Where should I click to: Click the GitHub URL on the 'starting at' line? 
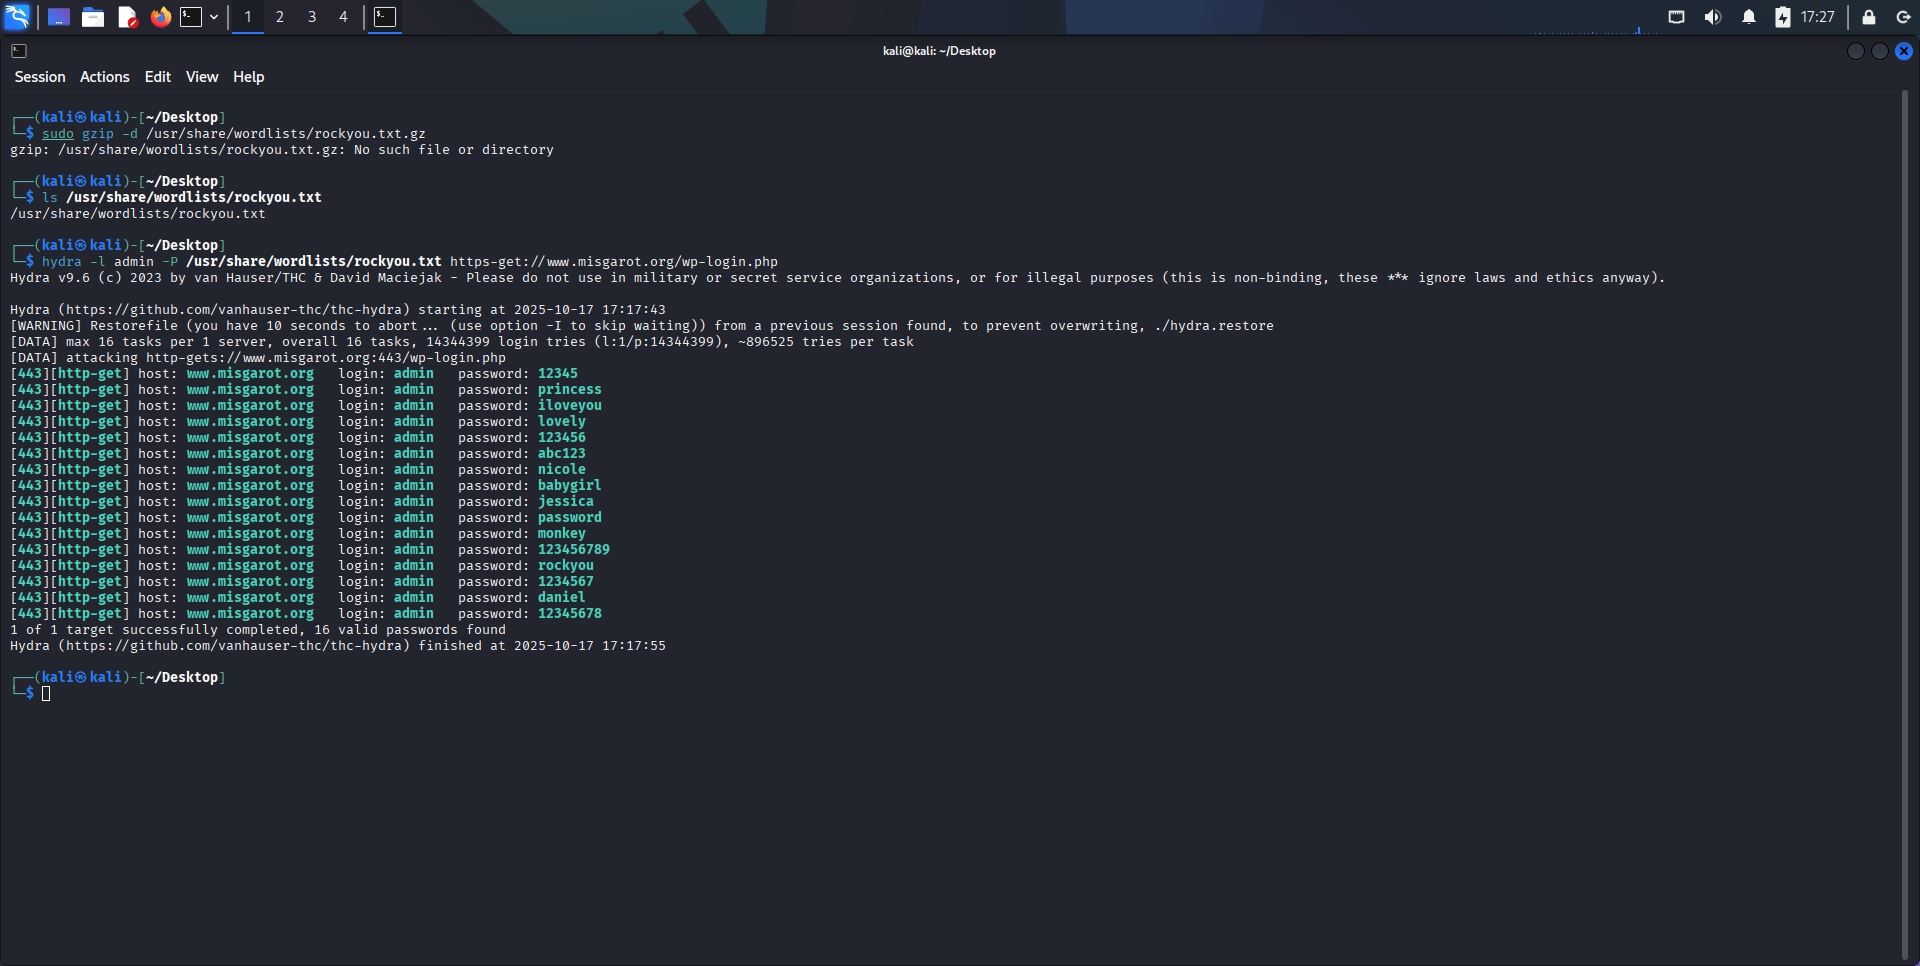tap(234, 310)
